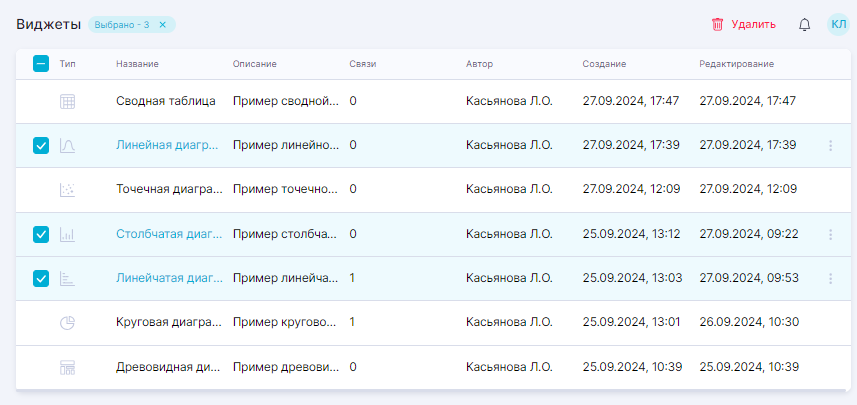Click the scatter chart type icon
This screenshot has width=857, height=405.
coord(68,190)
